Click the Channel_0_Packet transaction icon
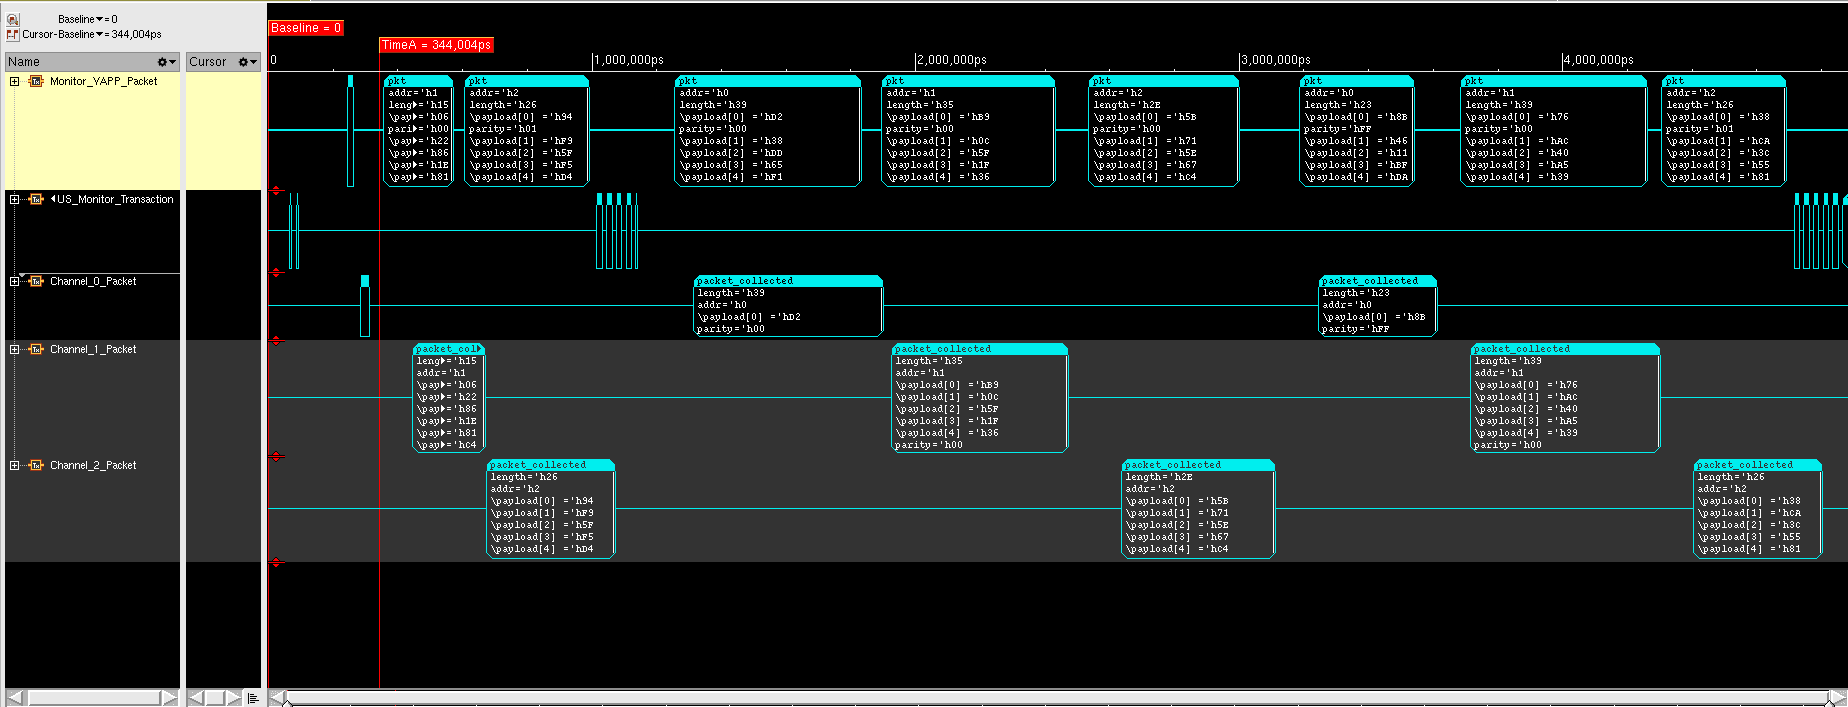Viewport: 1848px width, 707px height. 36,282
